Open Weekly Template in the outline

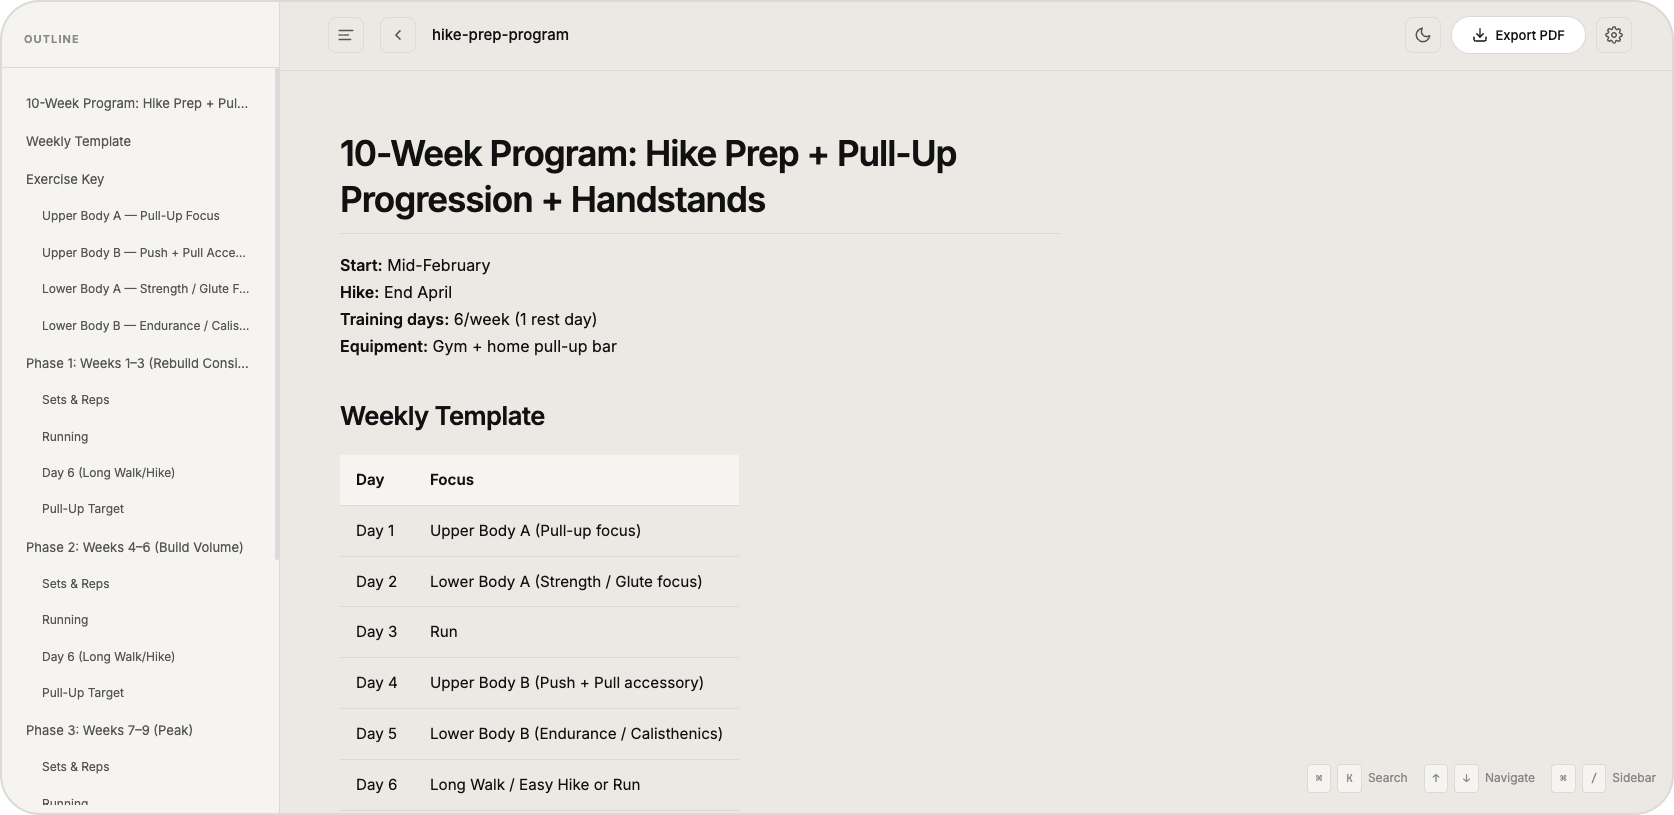(x=78, y=141)
